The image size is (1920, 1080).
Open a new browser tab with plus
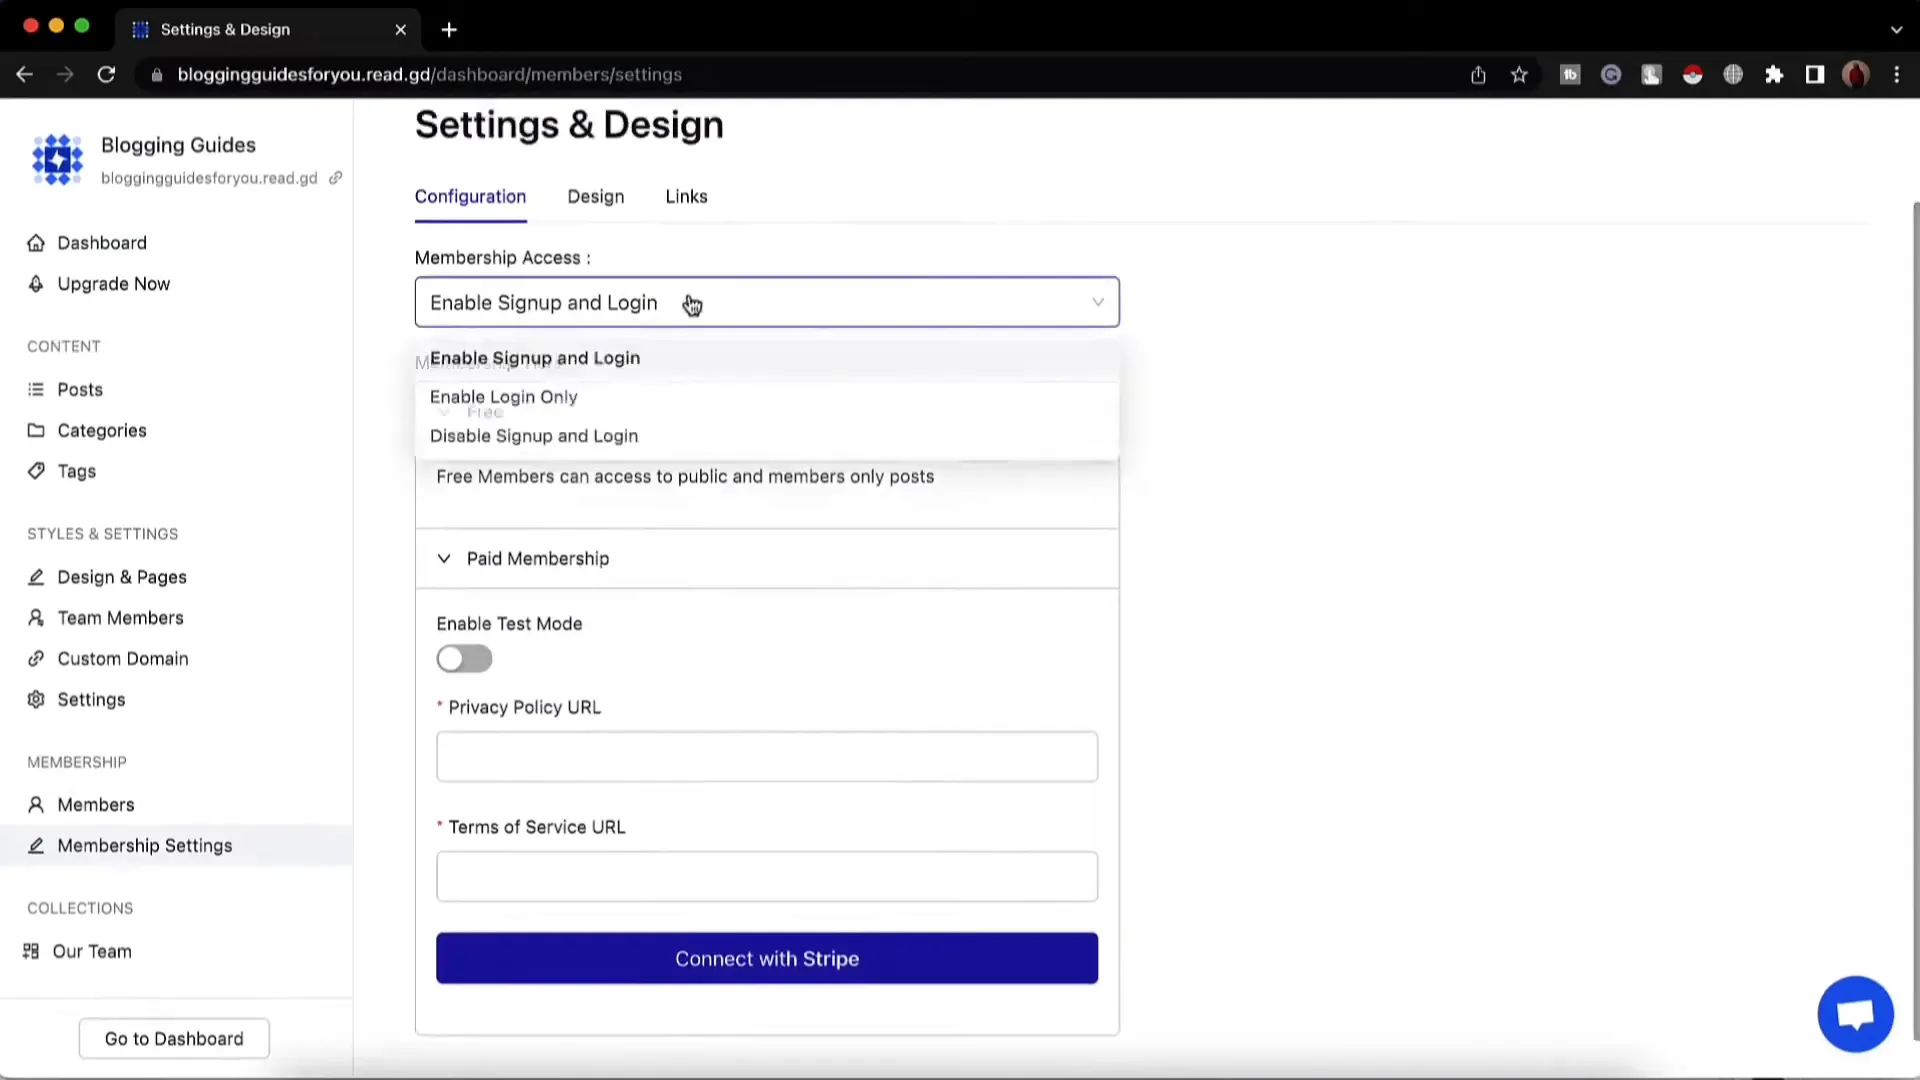pos(449,30)
